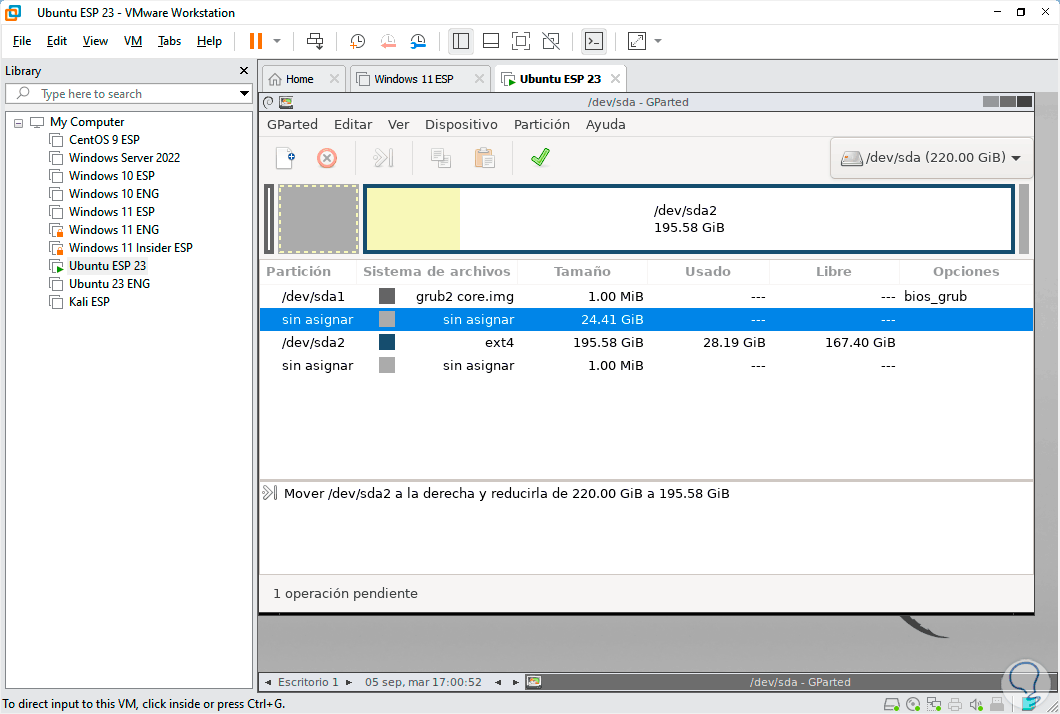
Task: Select Windows Server 2022 in the library
Action: click(124, 158)
